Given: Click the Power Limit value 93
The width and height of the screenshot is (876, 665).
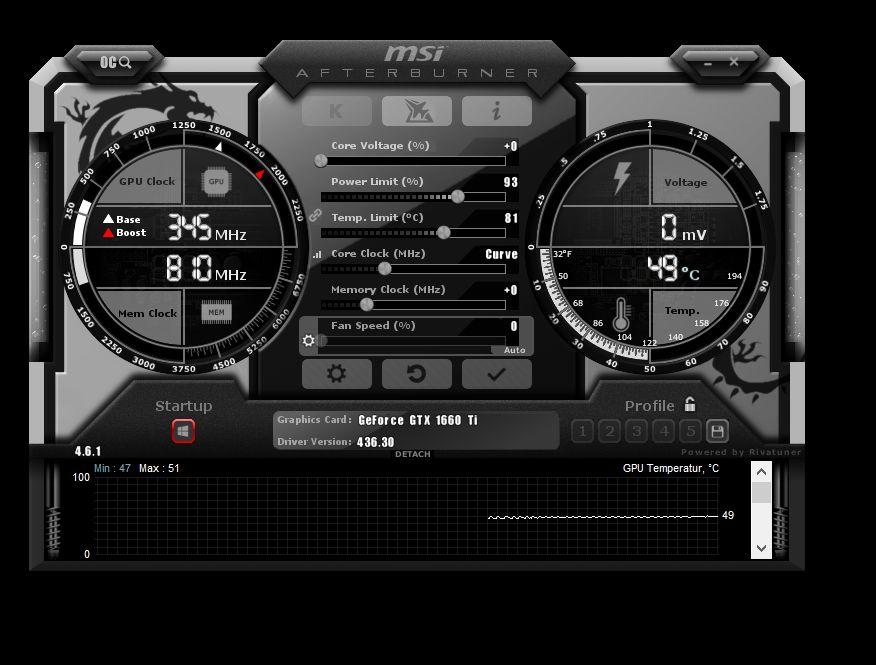Looking at the screenshot, I should click(511, 182).
